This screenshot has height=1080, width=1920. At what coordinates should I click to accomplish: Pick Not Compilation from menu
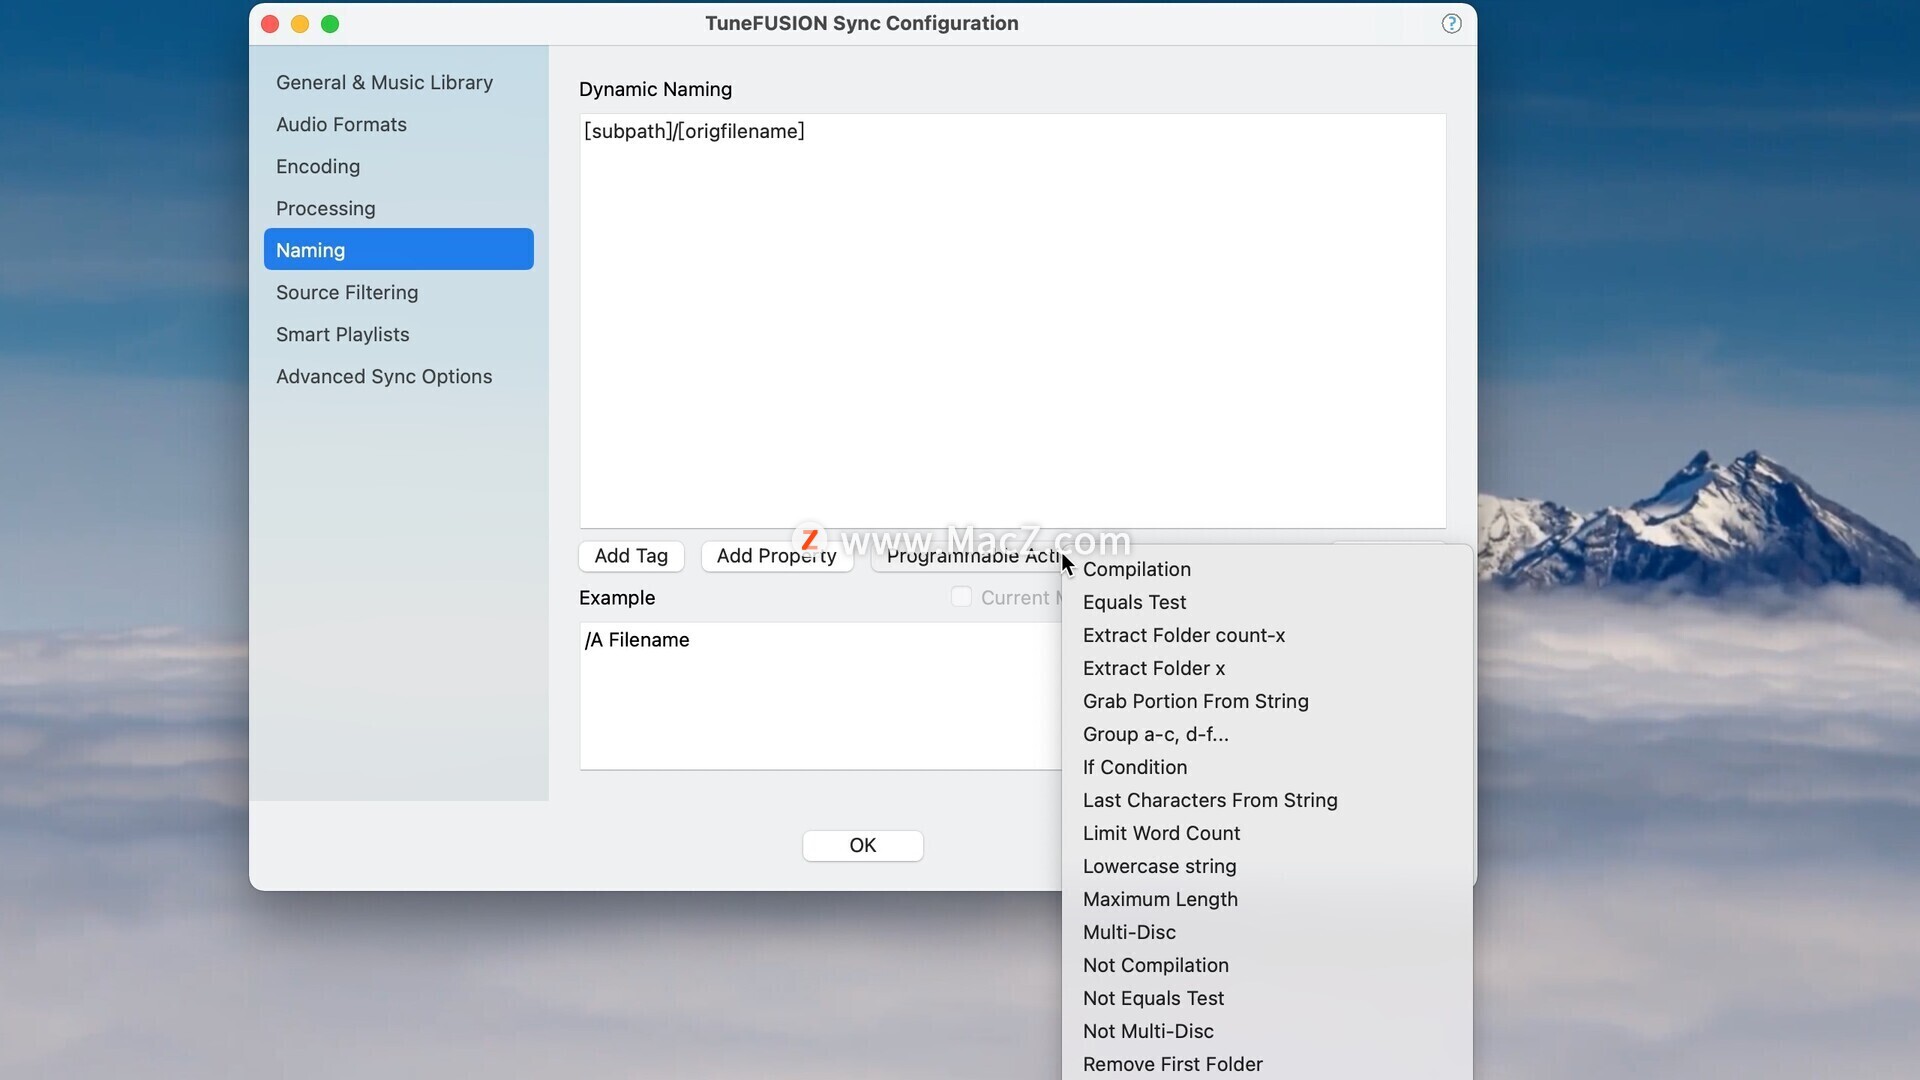1267,966
